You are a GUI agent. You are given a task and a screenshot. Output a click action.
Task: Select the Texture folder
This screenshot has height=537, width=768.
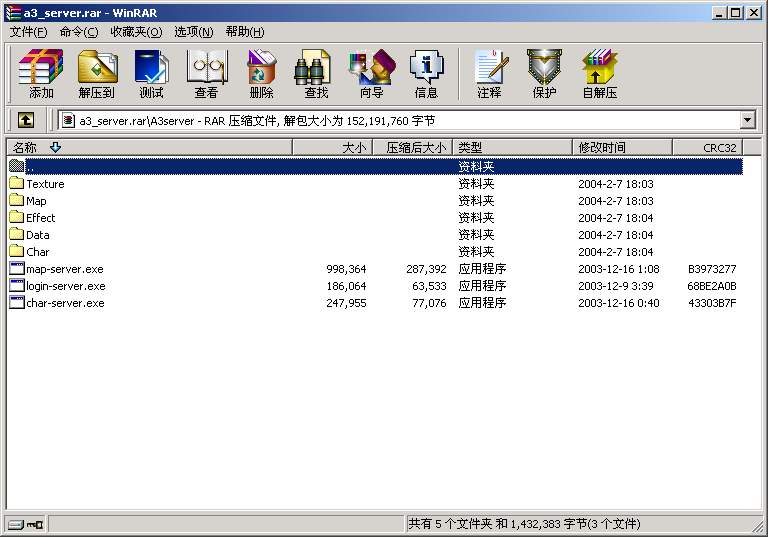(x=45, y=184)
